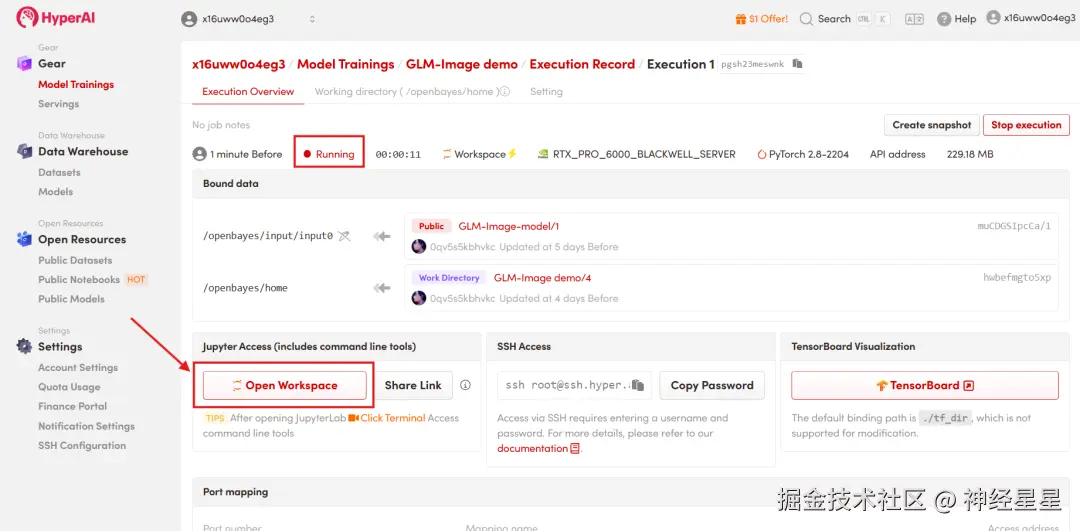Click No job notes text
Screen dimensions: 1080x531
click(x=221, y=125)
